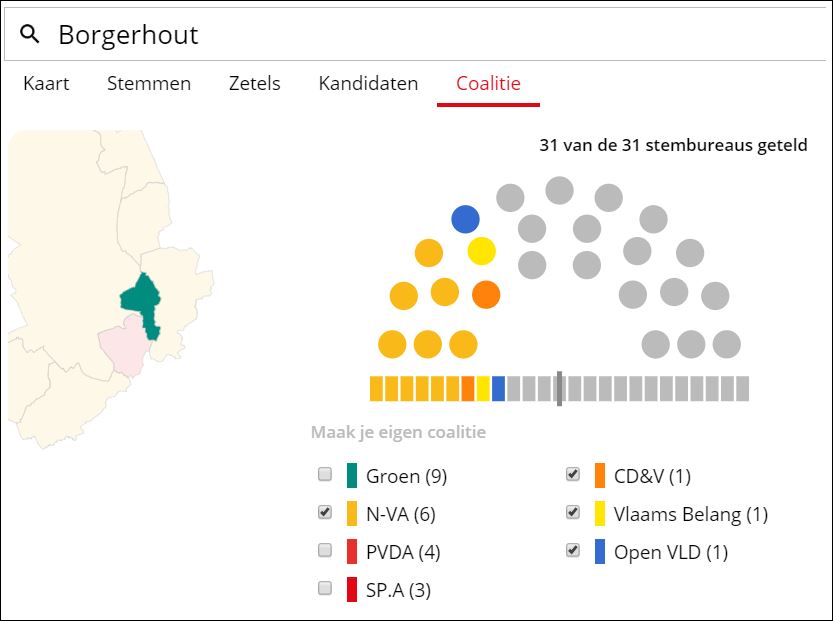Go to the Zetels tab
Viewport: 833px width, 621px height.
[254, 84]
